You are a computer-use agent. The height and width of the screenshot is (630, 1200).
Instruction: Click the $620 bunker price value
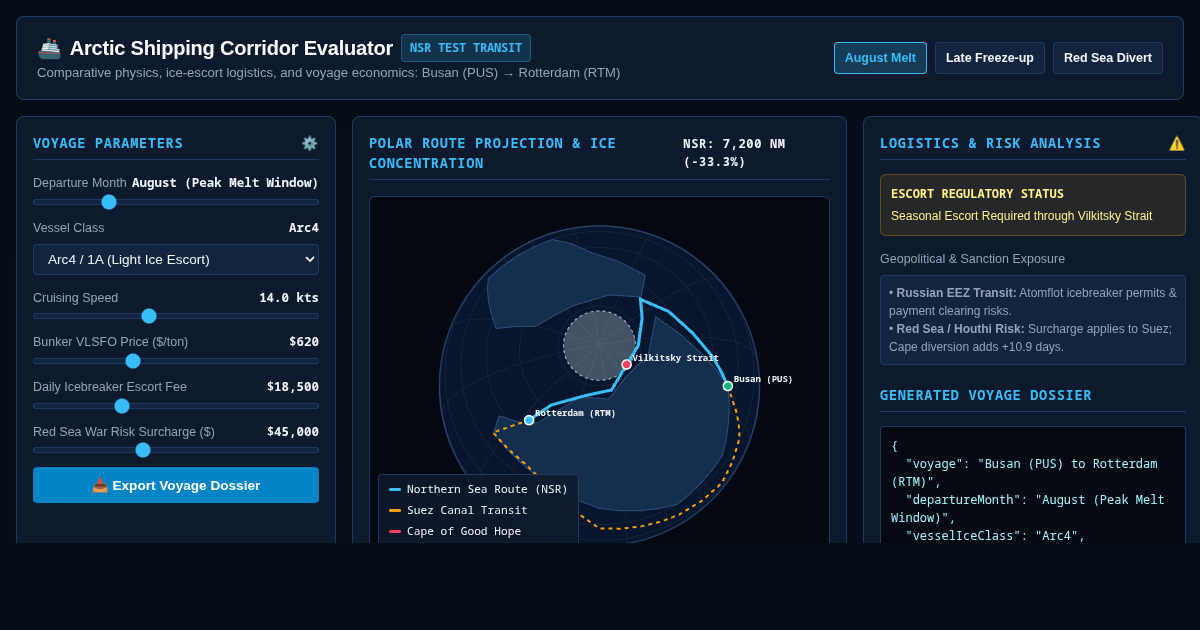coord(304,342)
